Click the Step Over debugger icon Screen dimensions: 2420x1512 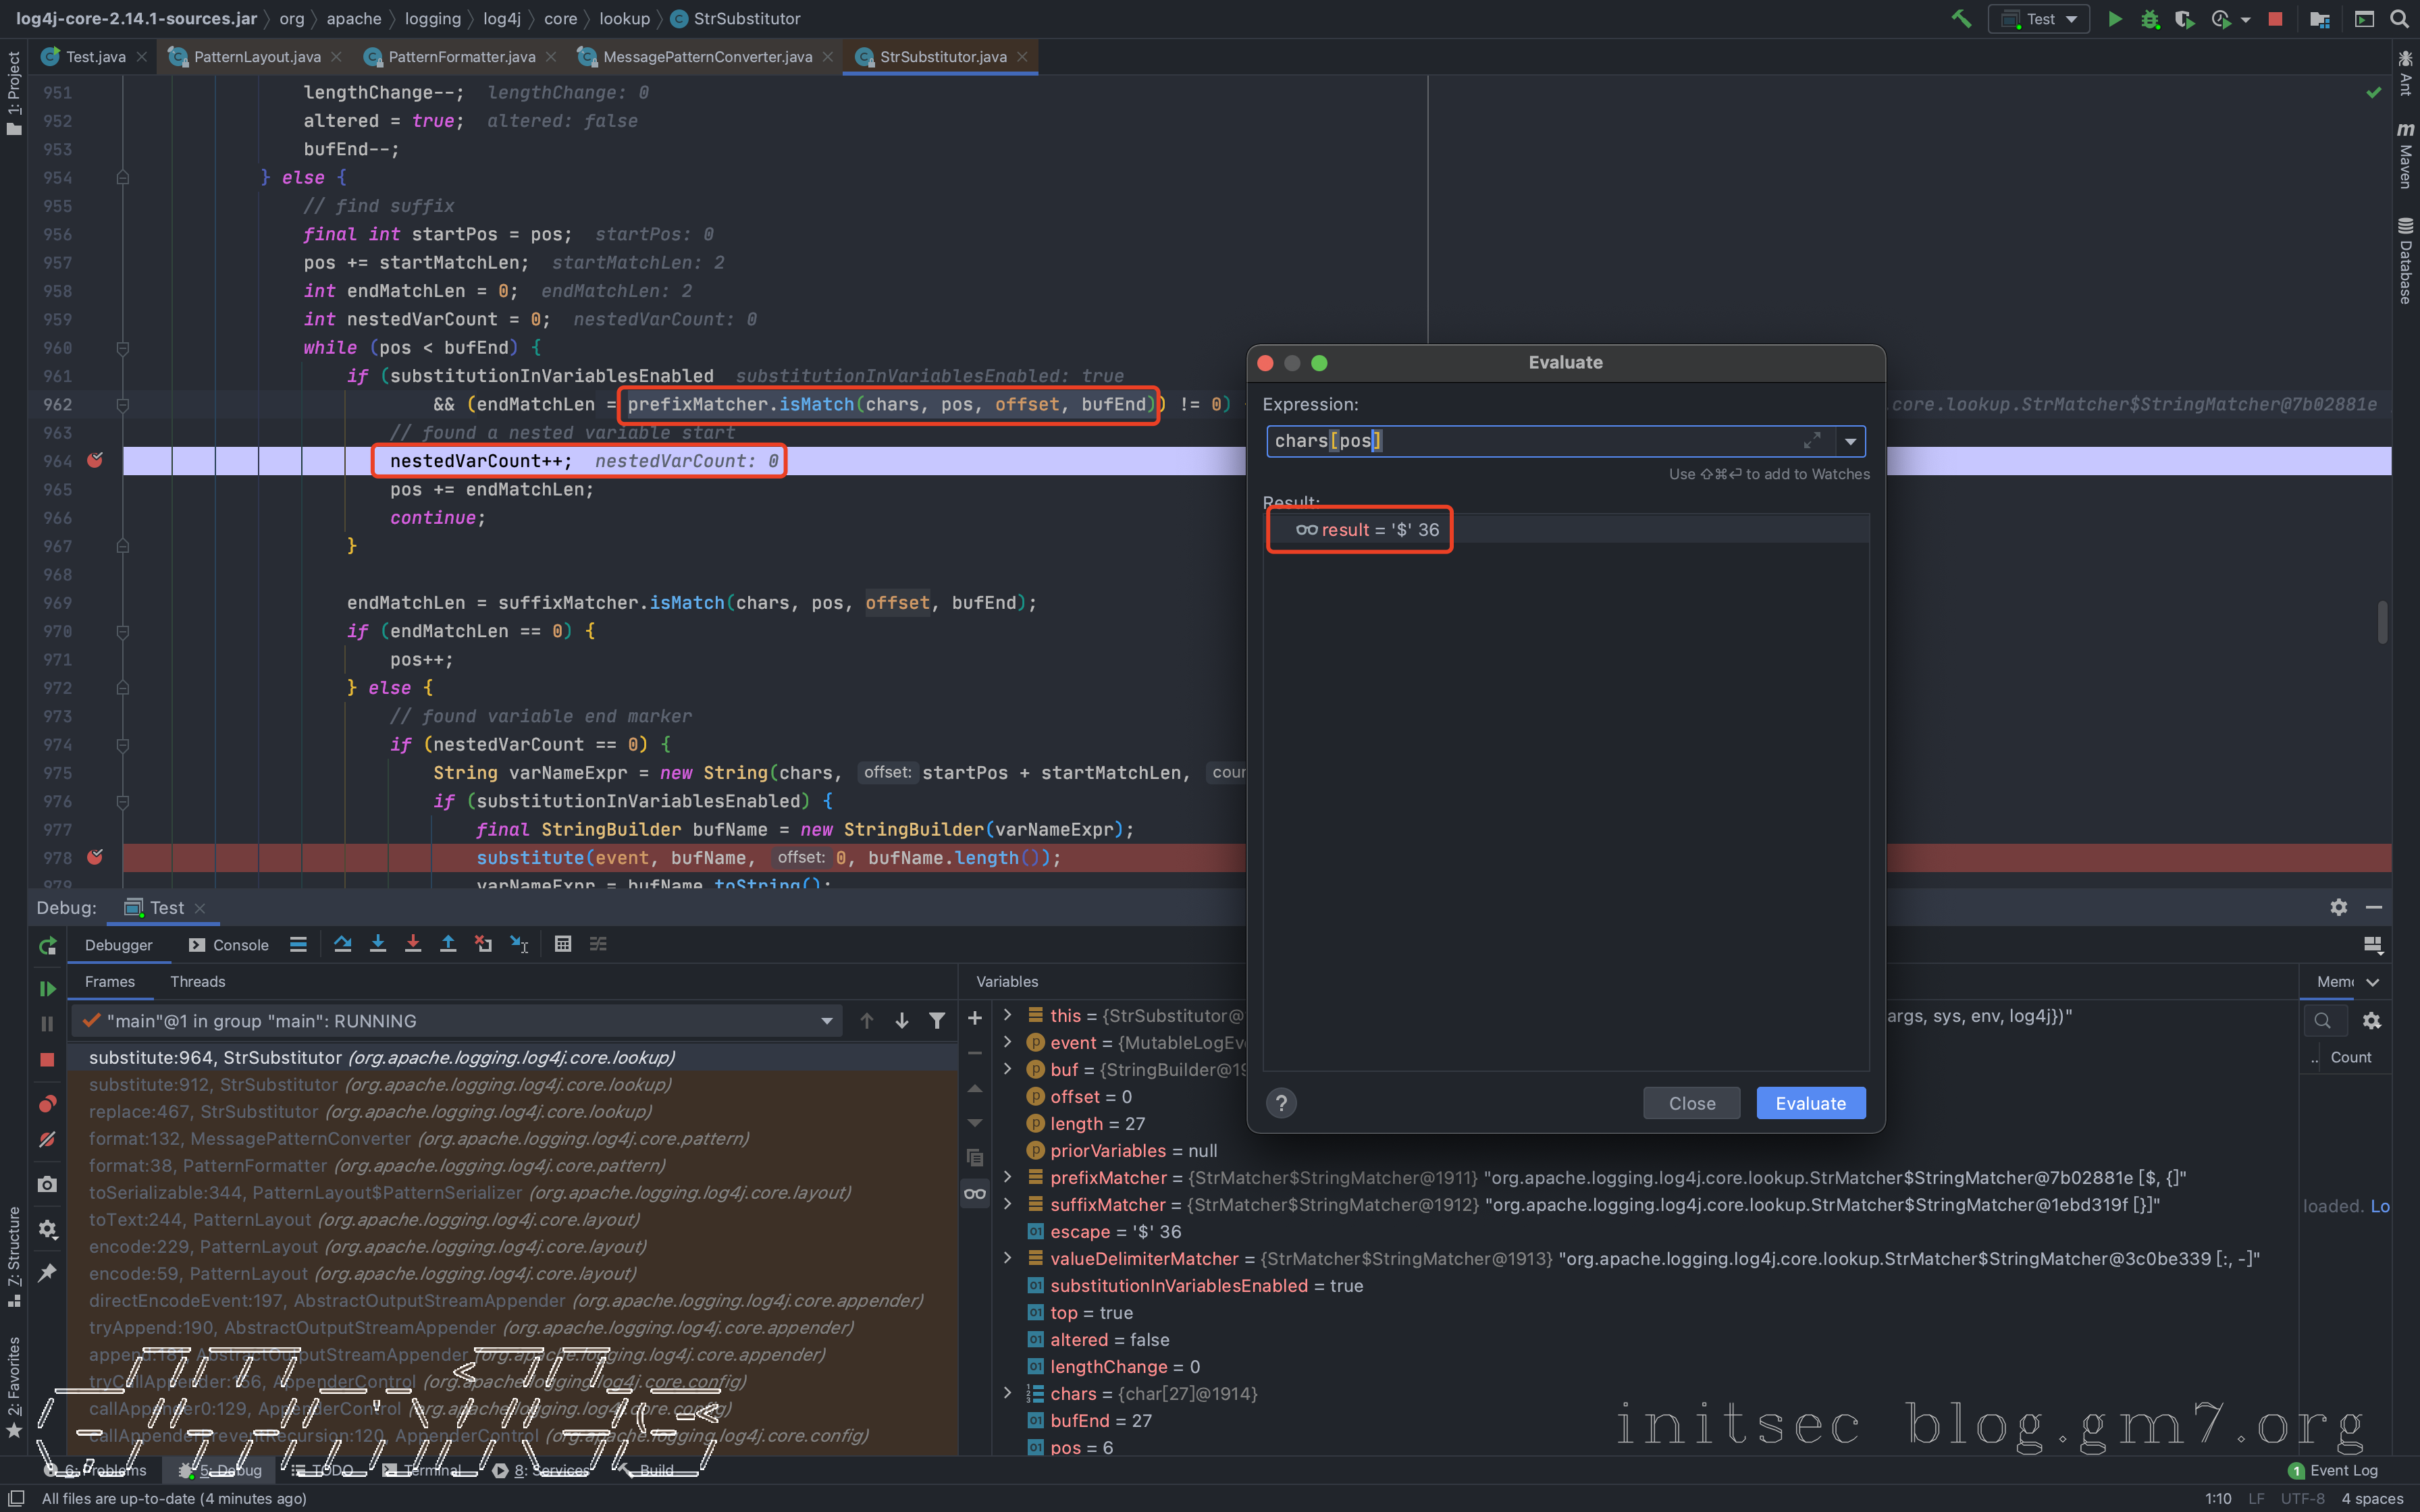click(x=343, y=944)
